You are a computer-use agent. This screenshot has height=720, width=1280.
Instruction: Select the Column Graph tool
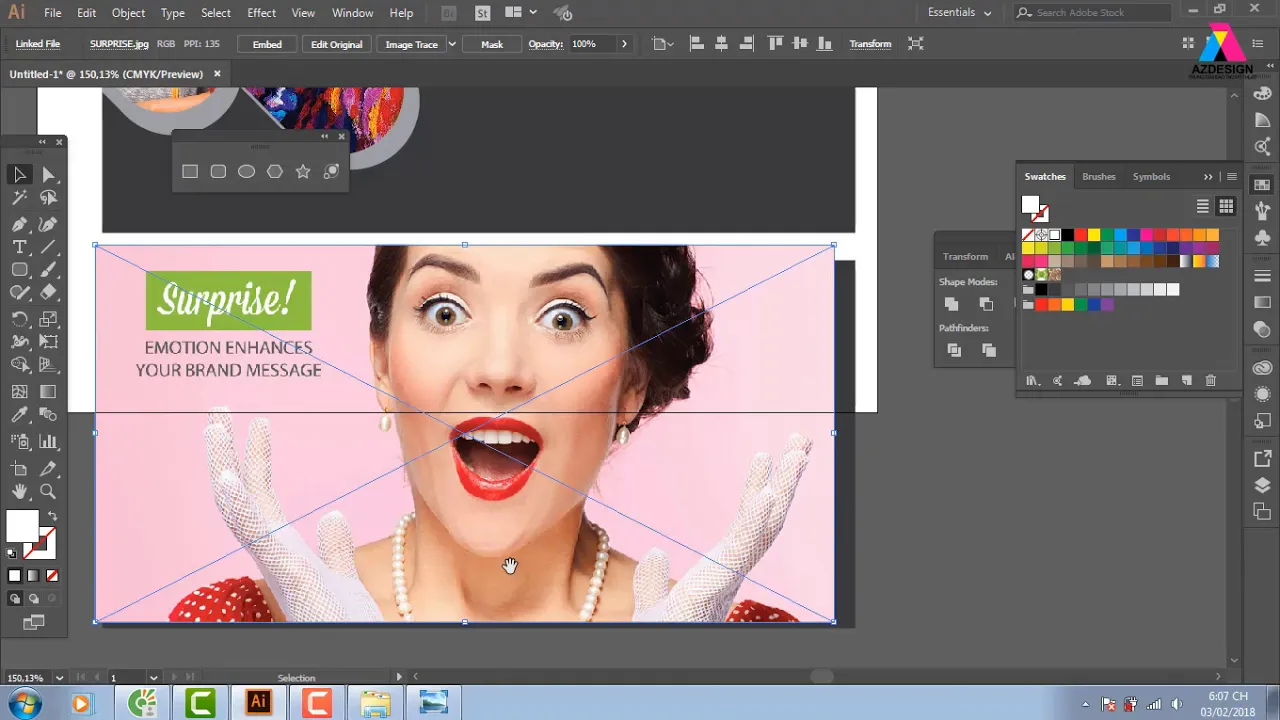click(x=48, y=441)
